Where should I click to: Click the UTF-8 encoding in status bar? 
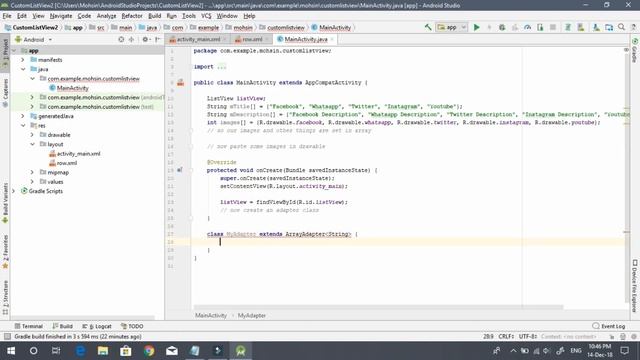(528, 337)
